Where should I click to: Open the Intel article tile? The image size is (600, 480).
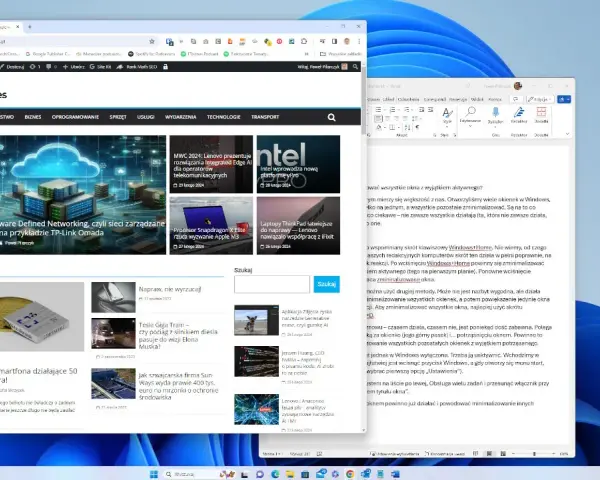pyautogui.click(x=298, y=164)
